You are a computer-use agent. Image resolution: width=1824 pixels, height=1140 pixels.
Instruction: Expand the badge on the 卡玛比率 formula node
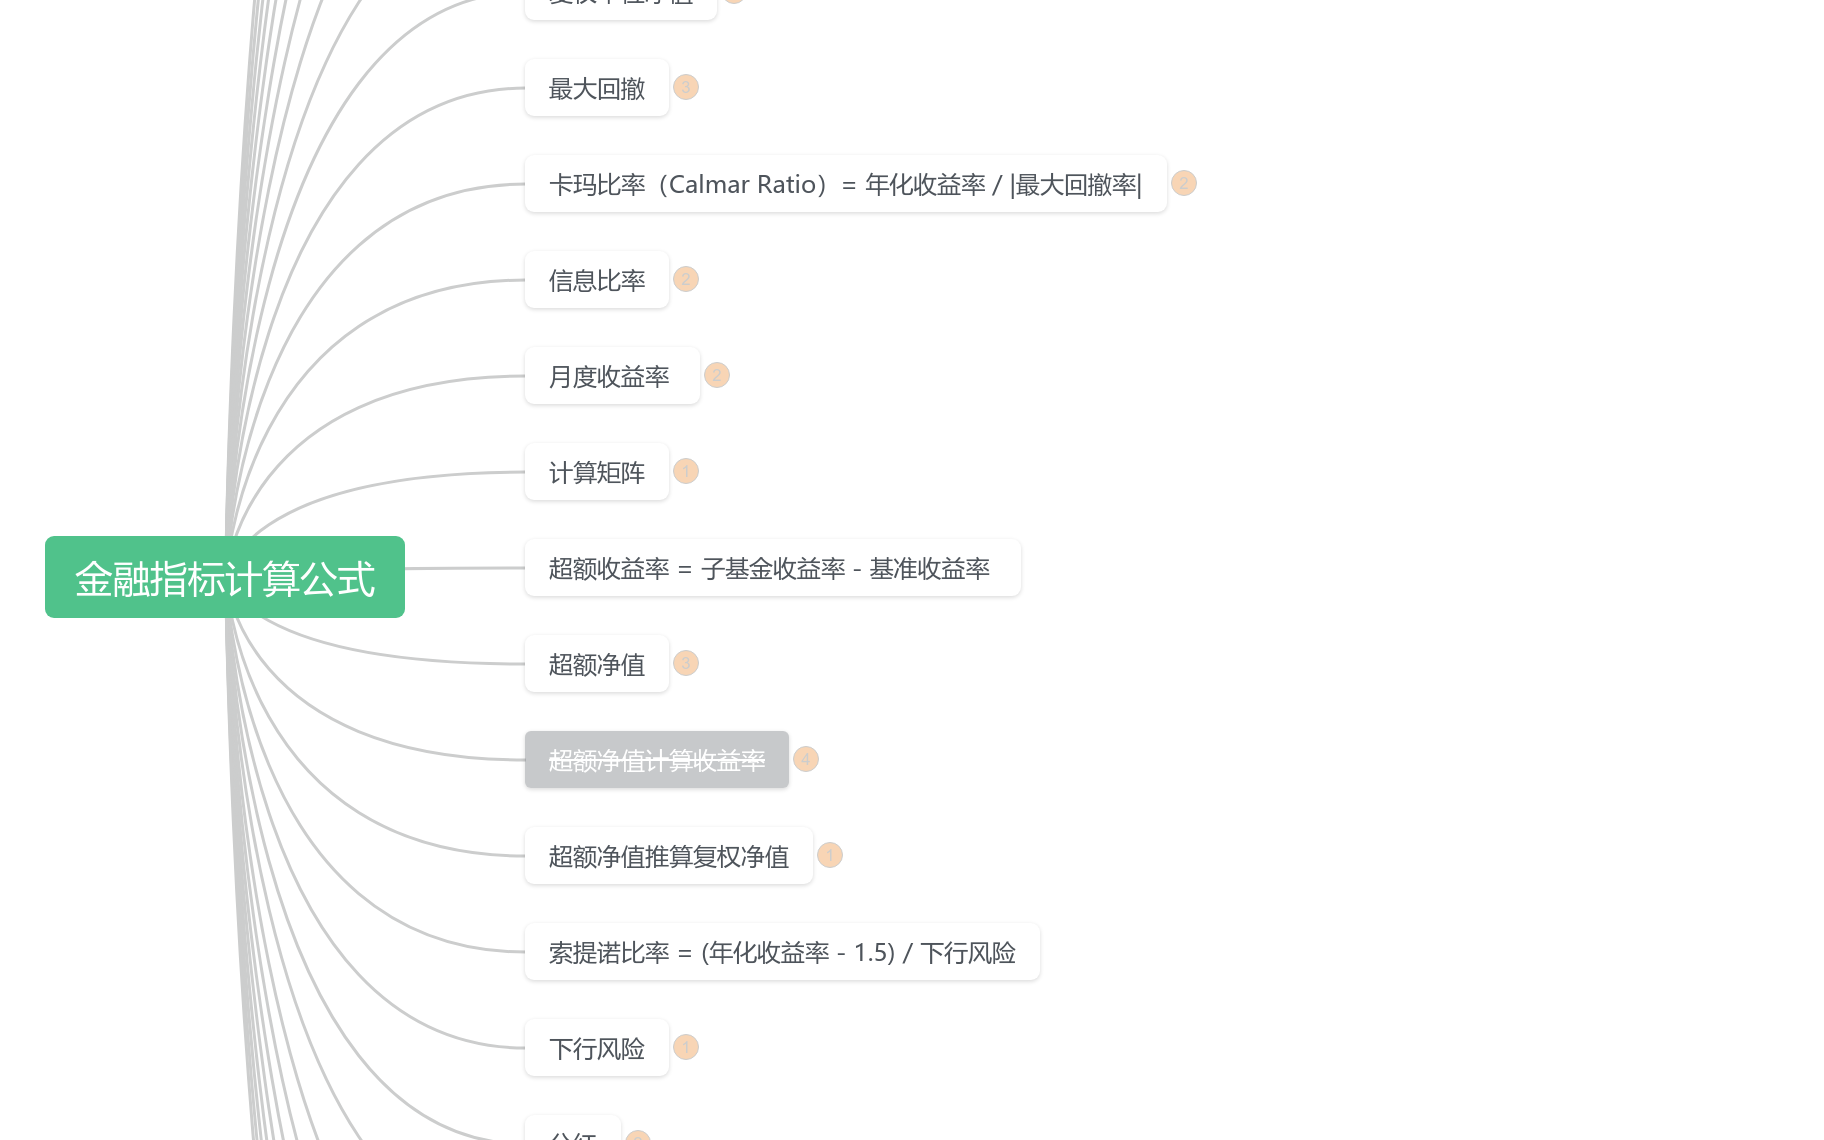[x=1183, y=184]
